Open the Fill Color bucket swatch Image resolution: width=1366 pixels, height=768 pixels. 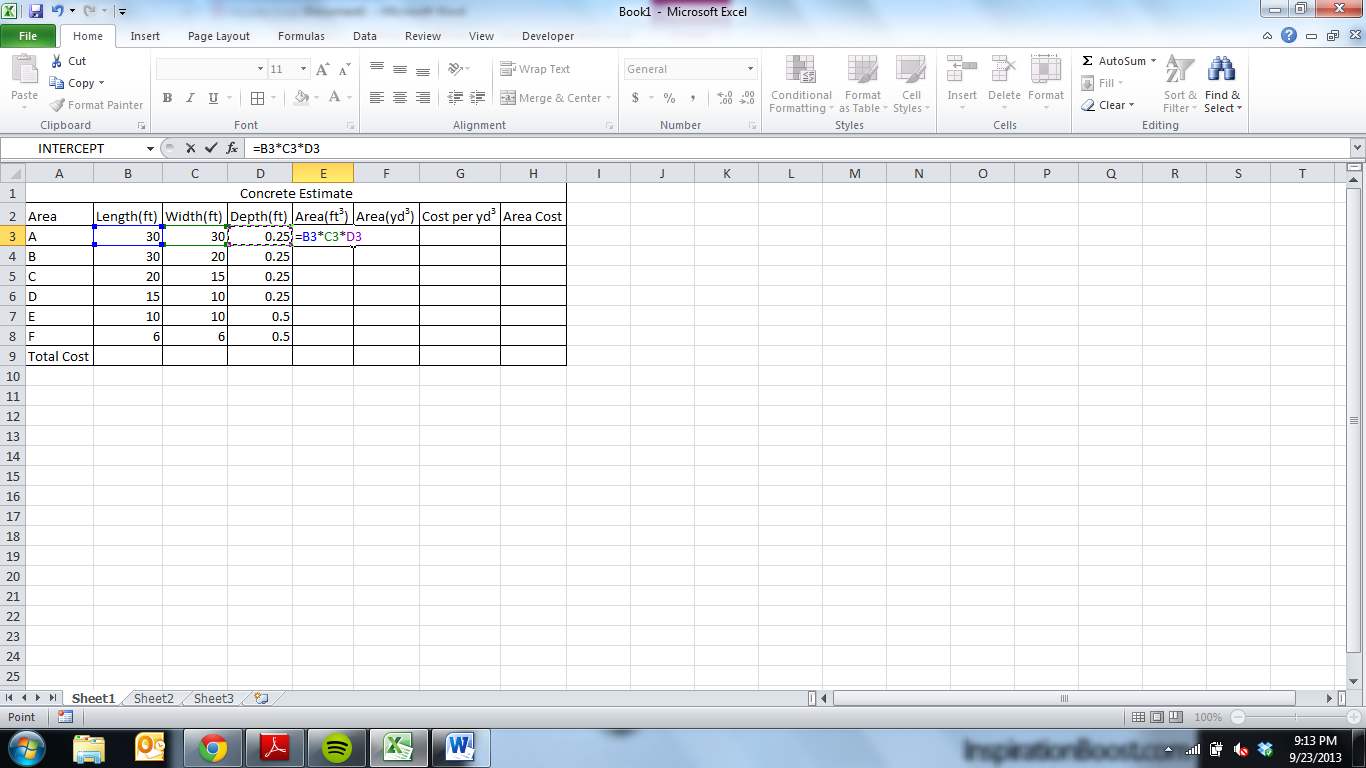click(x=301, y=97)
